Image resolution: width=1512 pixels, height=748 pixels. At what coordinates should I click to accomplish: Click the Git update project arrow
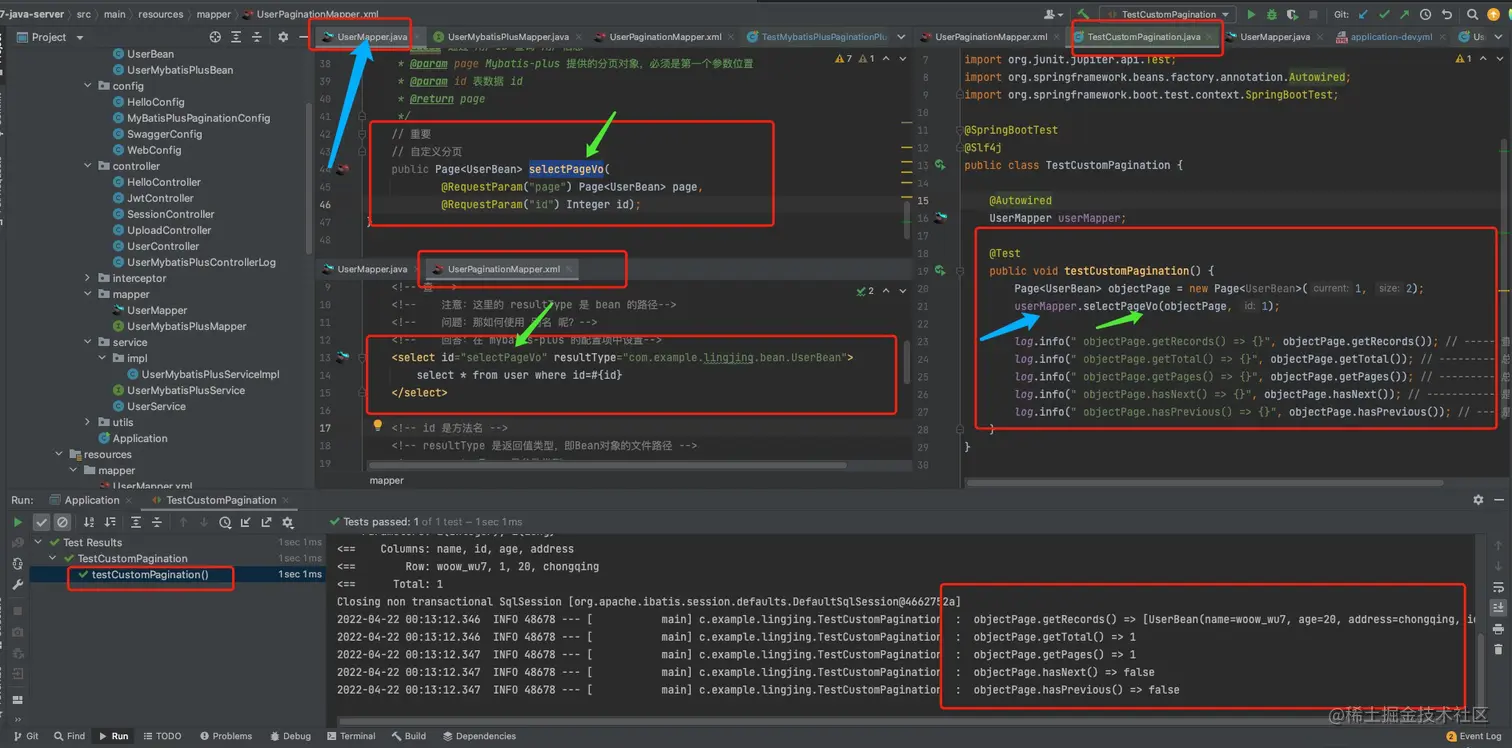tap(1364, 14)
